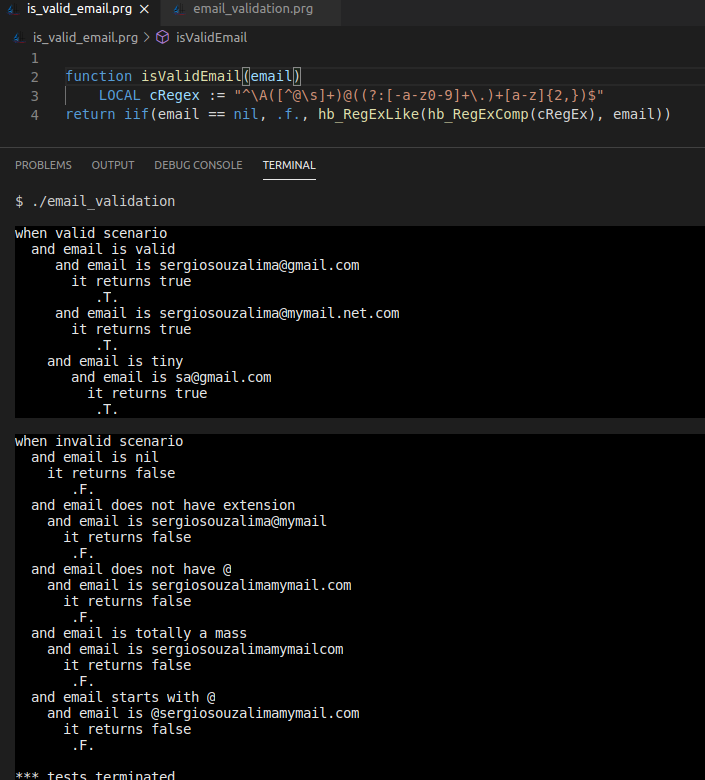
Task: Select the is_valid_email.prg editor tab
Action: [x=79, y=9]
